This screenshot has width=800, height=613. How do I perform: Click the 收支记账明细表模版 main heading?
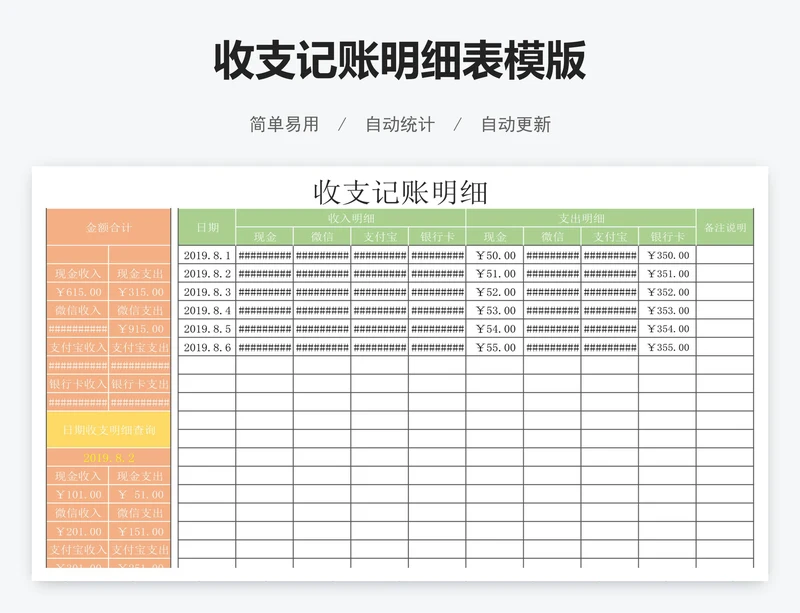click(x=399, y=61)
